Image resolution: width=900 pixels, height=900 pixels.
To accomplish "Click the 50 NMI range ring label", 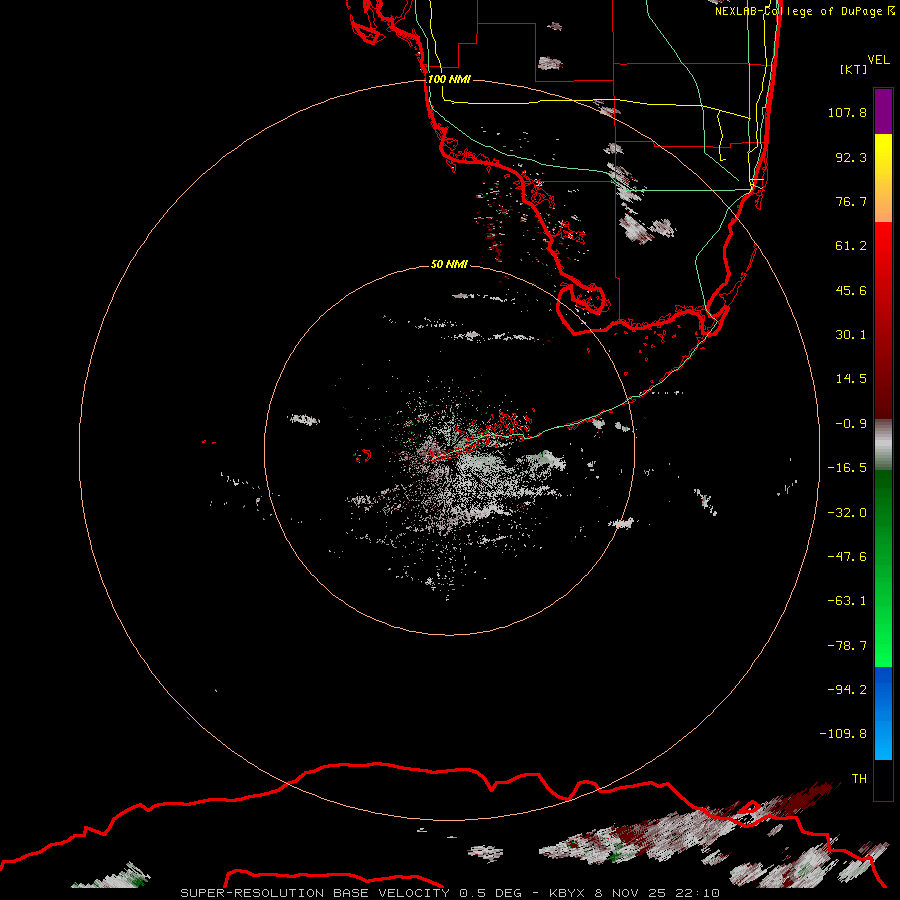I will pos(449,264).
